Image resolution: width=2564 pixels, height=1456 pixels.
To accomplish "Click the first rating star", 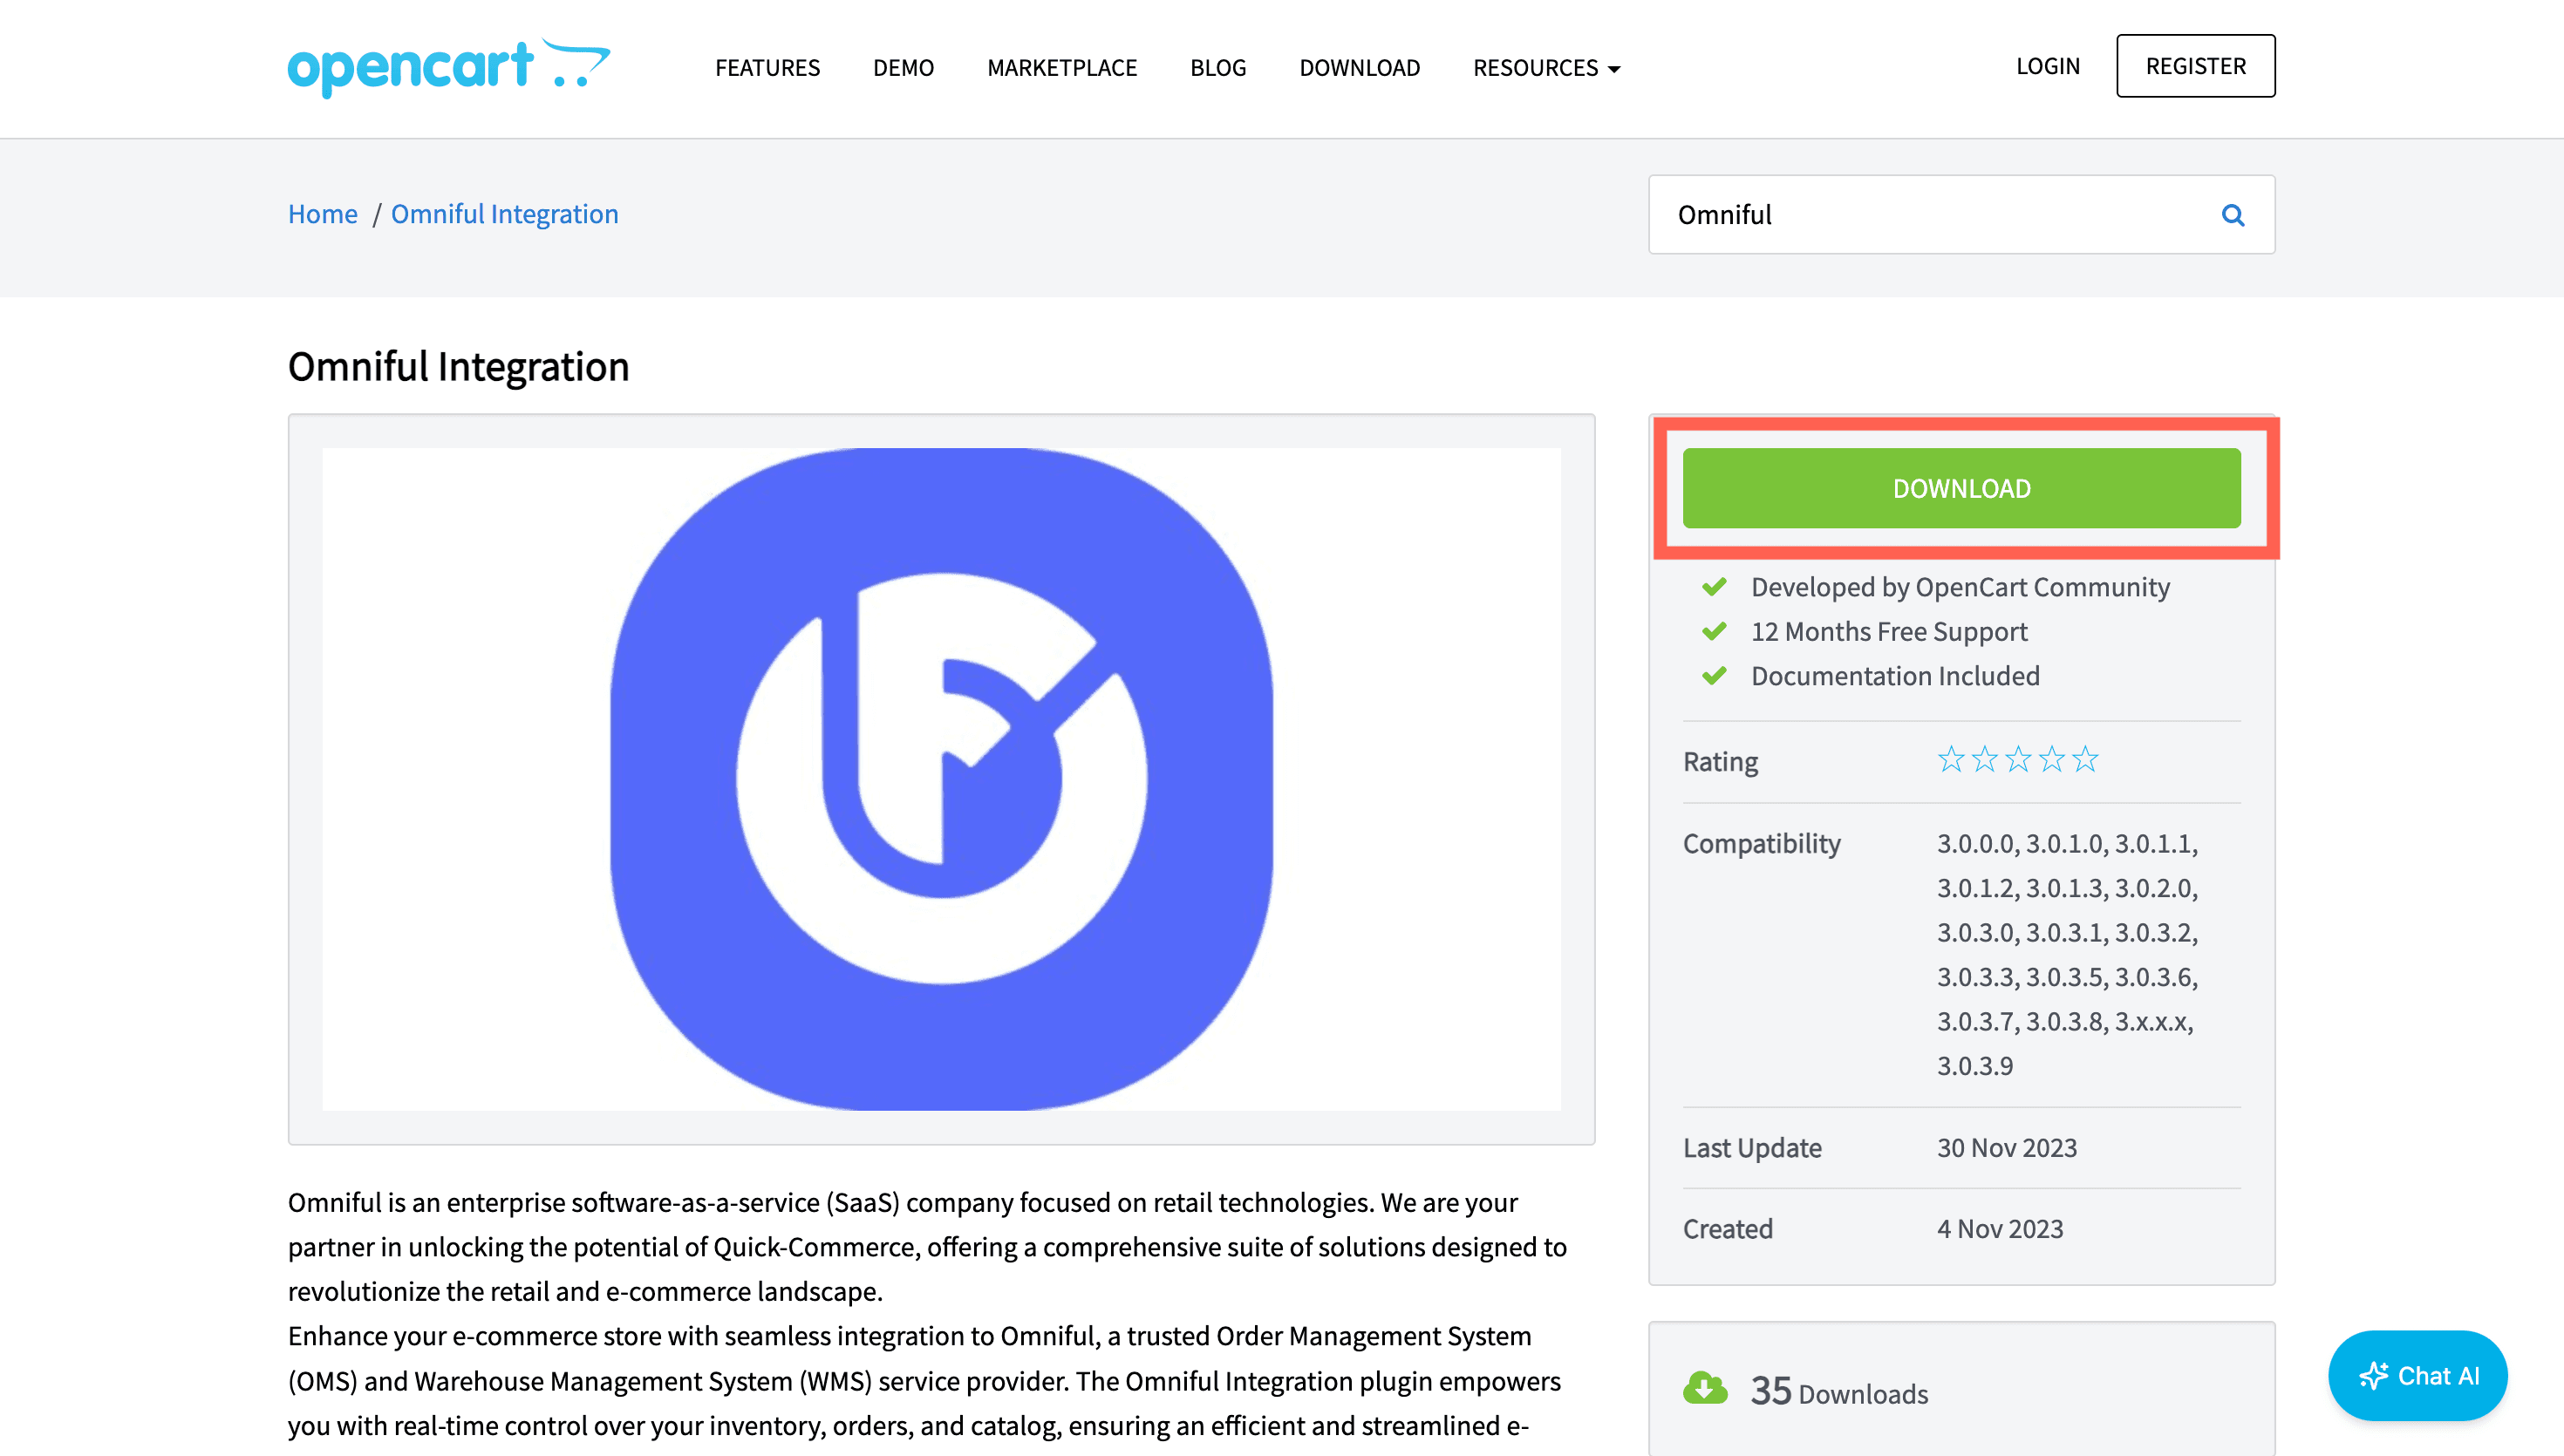I will pyautogui.click(x=1950, y=760).
